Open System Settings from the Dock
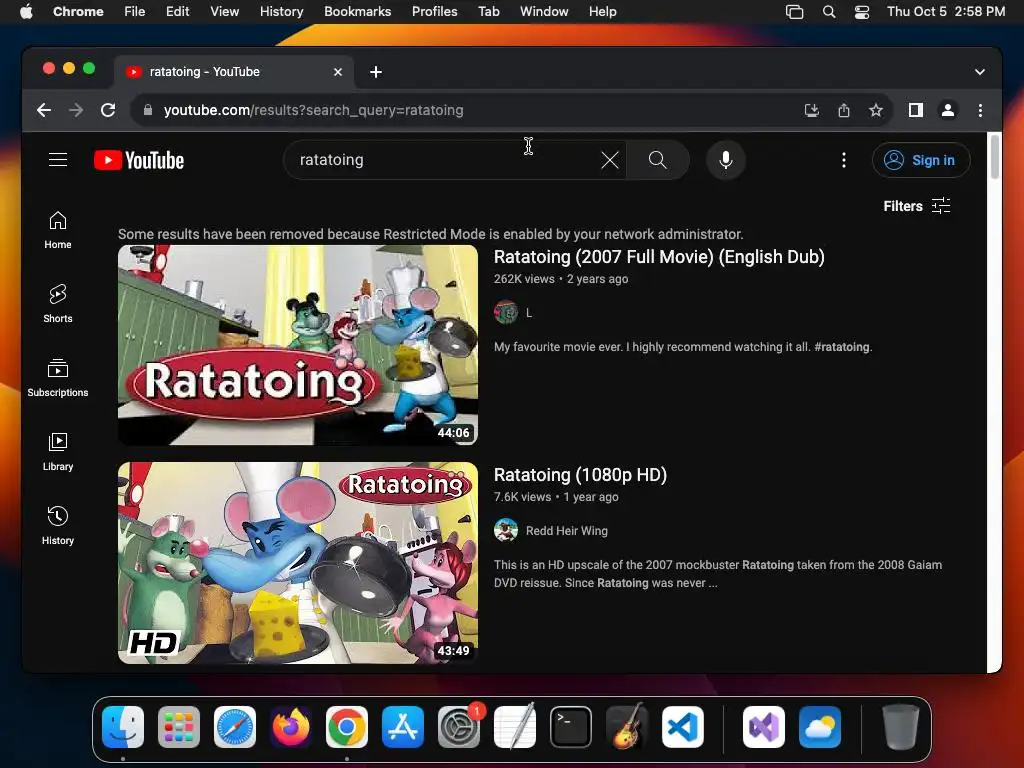The image size is (1024, 768). 458,727
